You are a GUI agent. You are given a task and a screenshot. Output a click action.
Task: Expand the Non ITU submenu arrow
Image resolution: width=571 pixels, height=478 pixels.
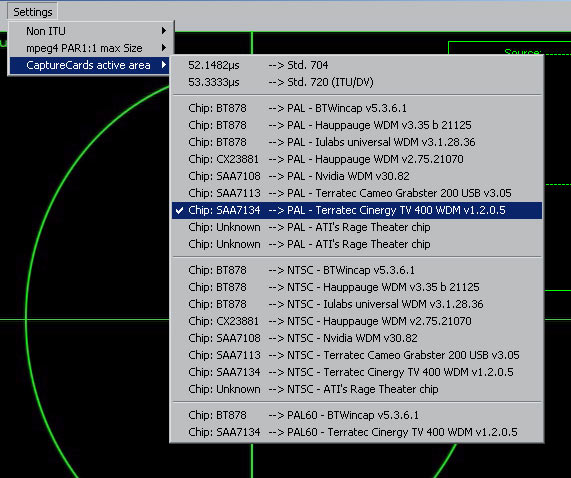click(164, 31)
